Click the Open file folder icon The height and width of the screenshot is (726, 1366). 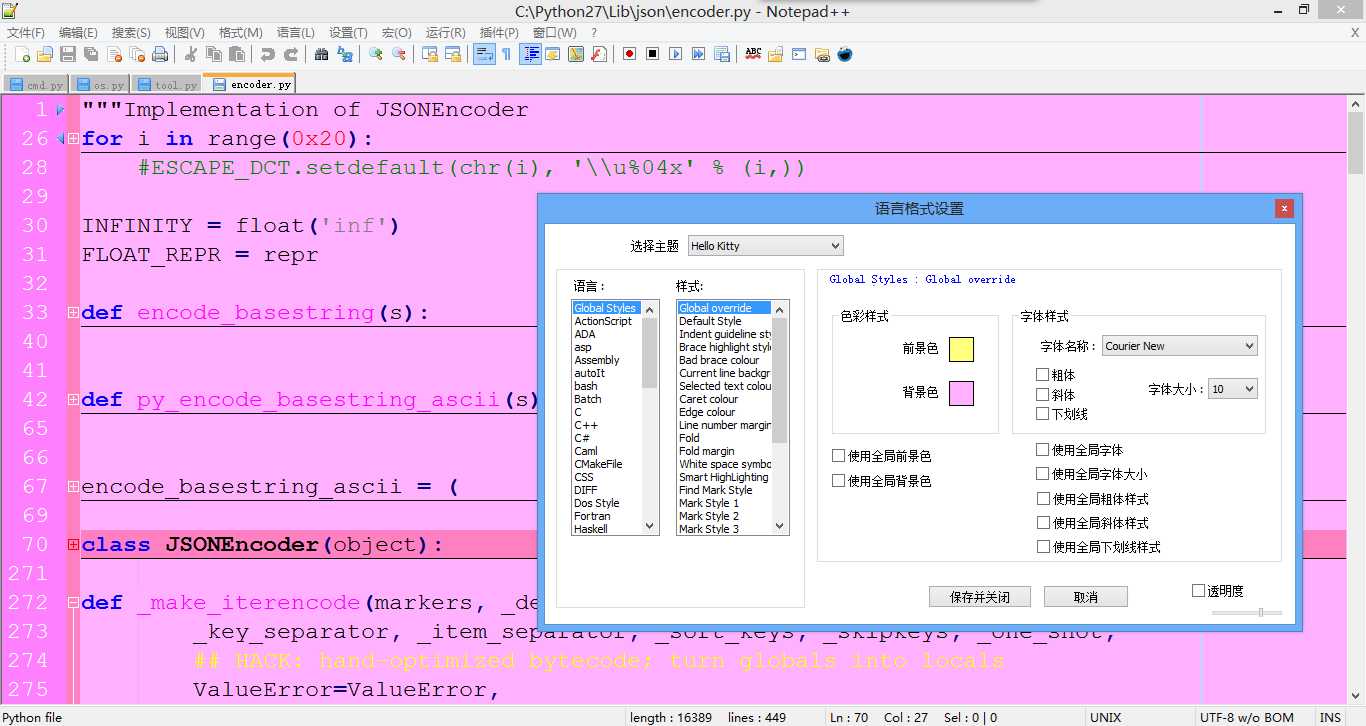tap(45, 55)
